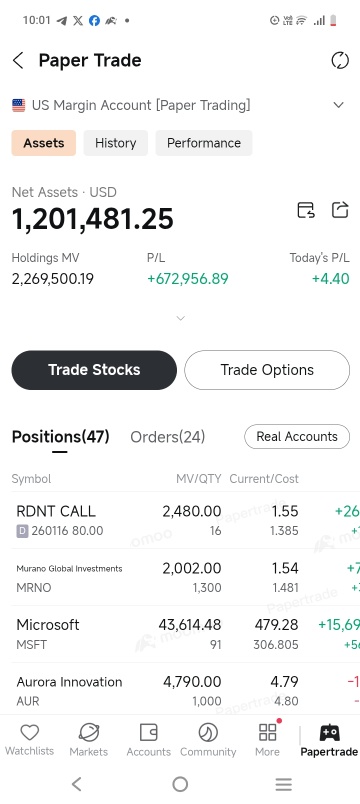
Task: Open Accounts wallet icon
Action: pos(148,733)
